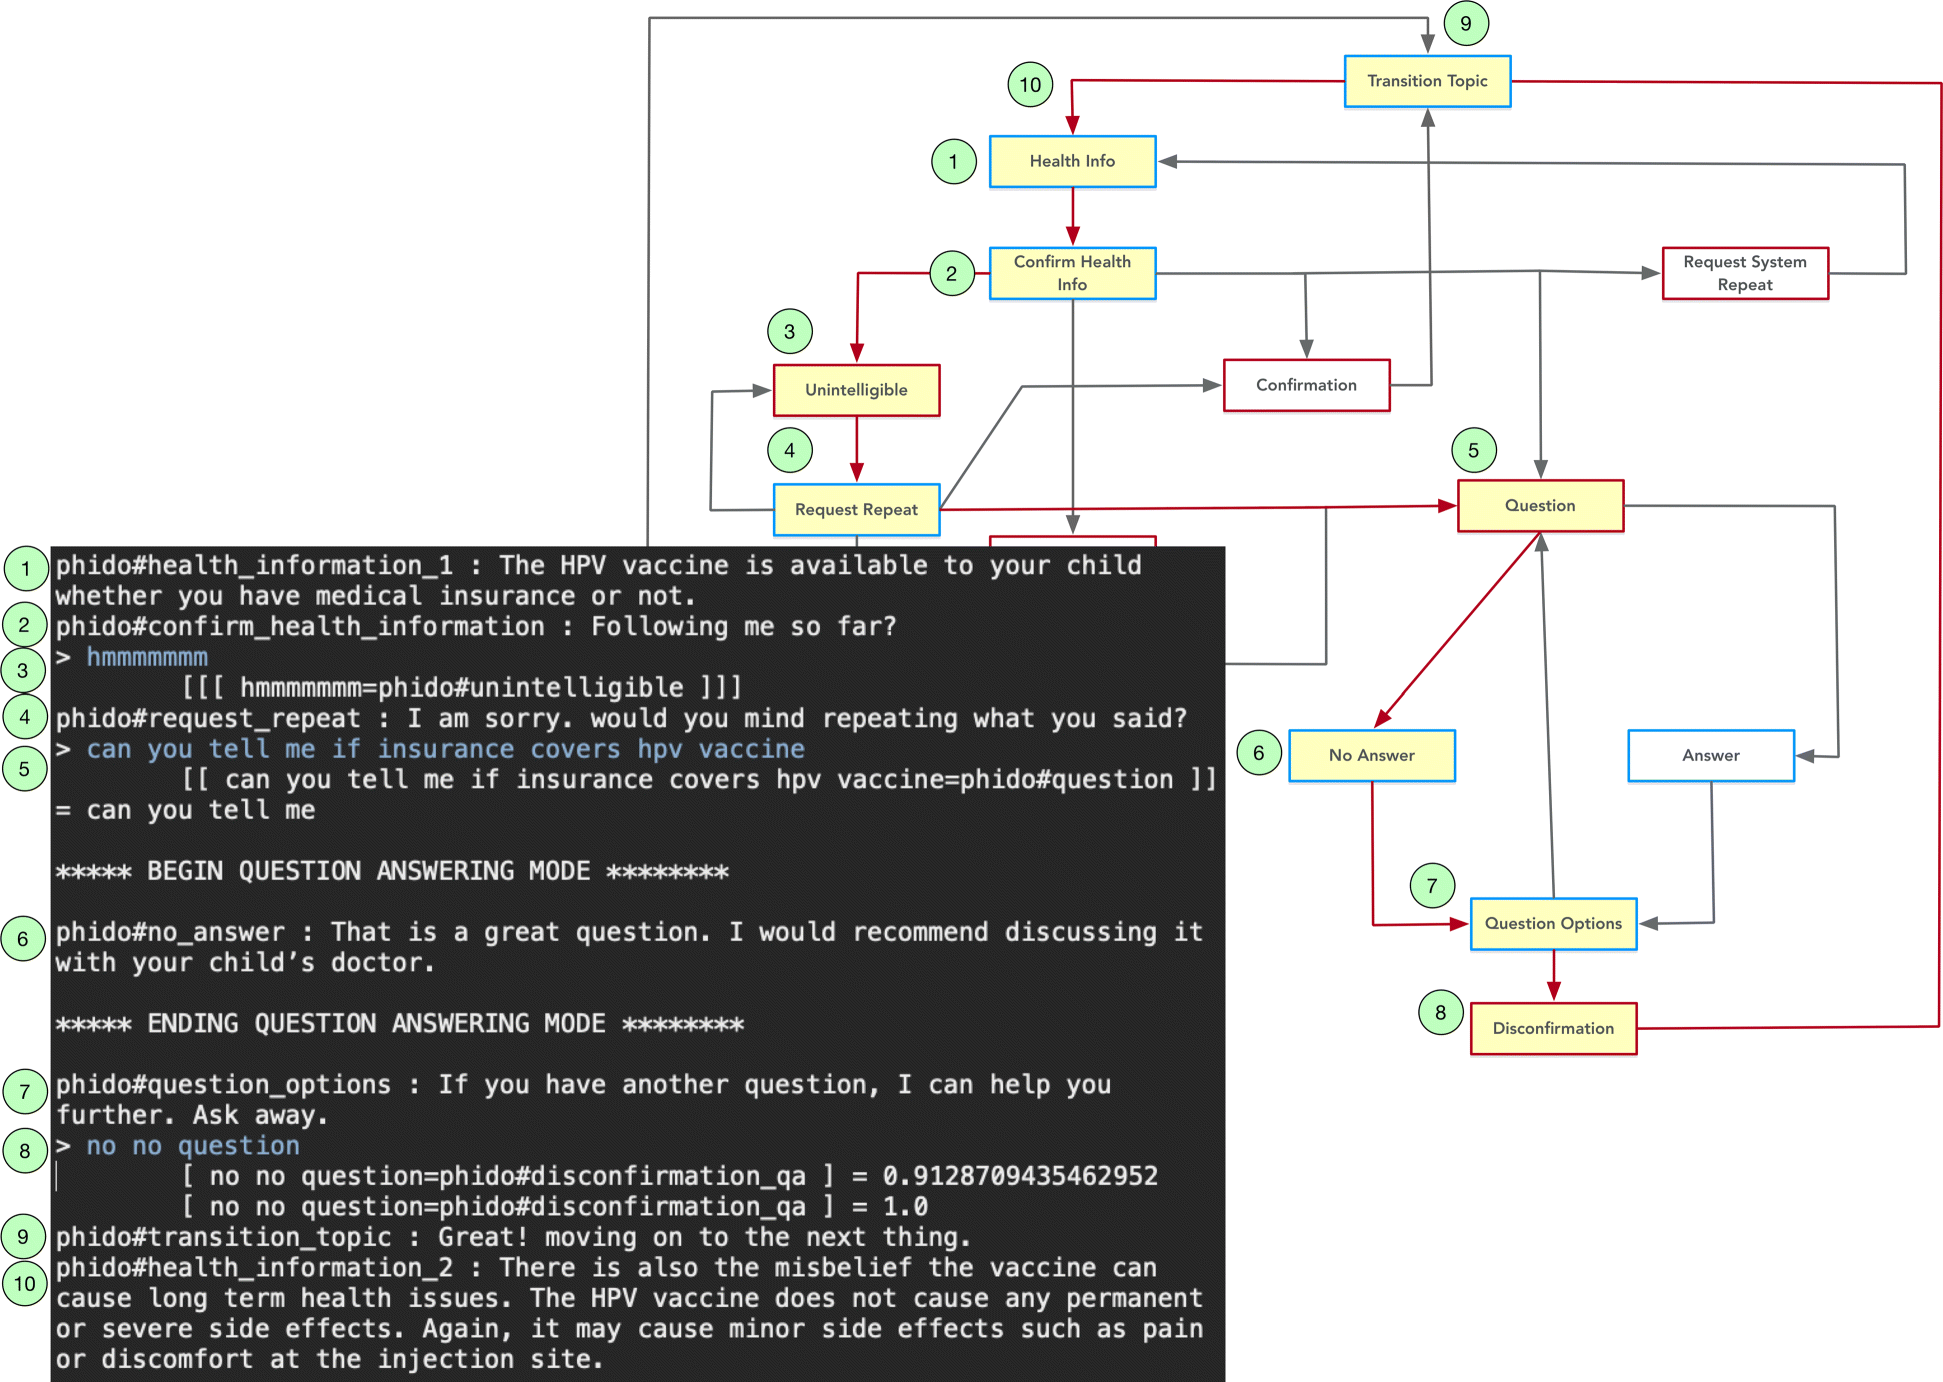The width and height of the screenshot is (1943, 1382).
Task: Click the Confirm Health Info box
Action: (1072, 273)
